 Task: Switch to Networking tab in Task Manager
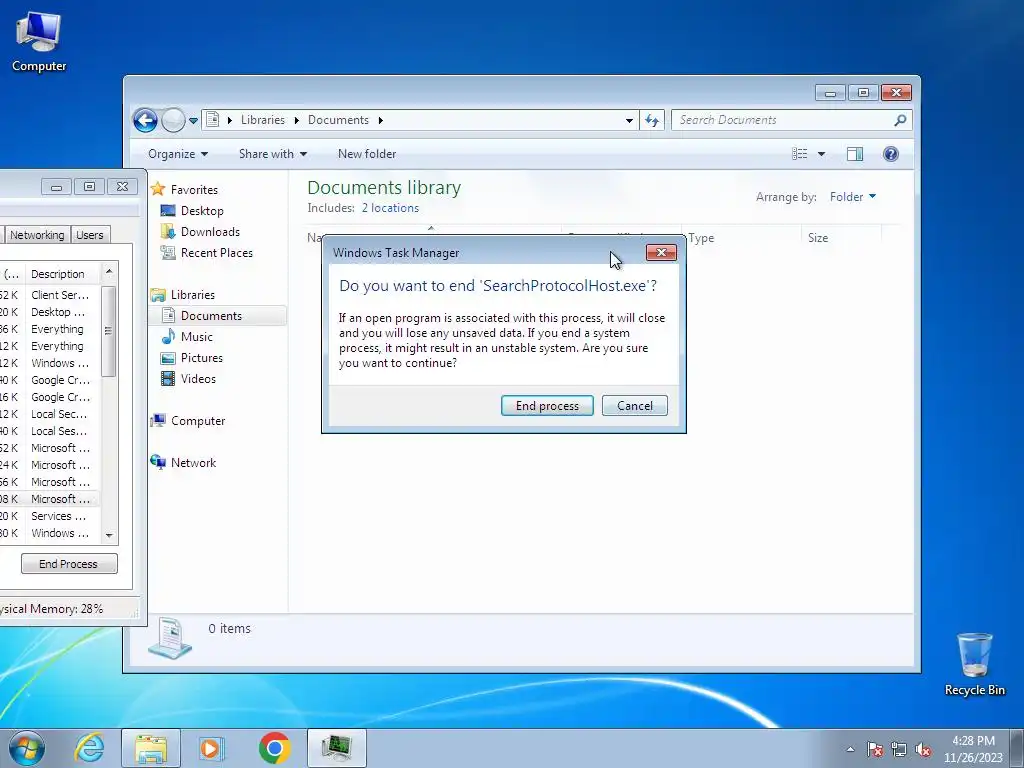pyautogui.click(x=37, y=234)
